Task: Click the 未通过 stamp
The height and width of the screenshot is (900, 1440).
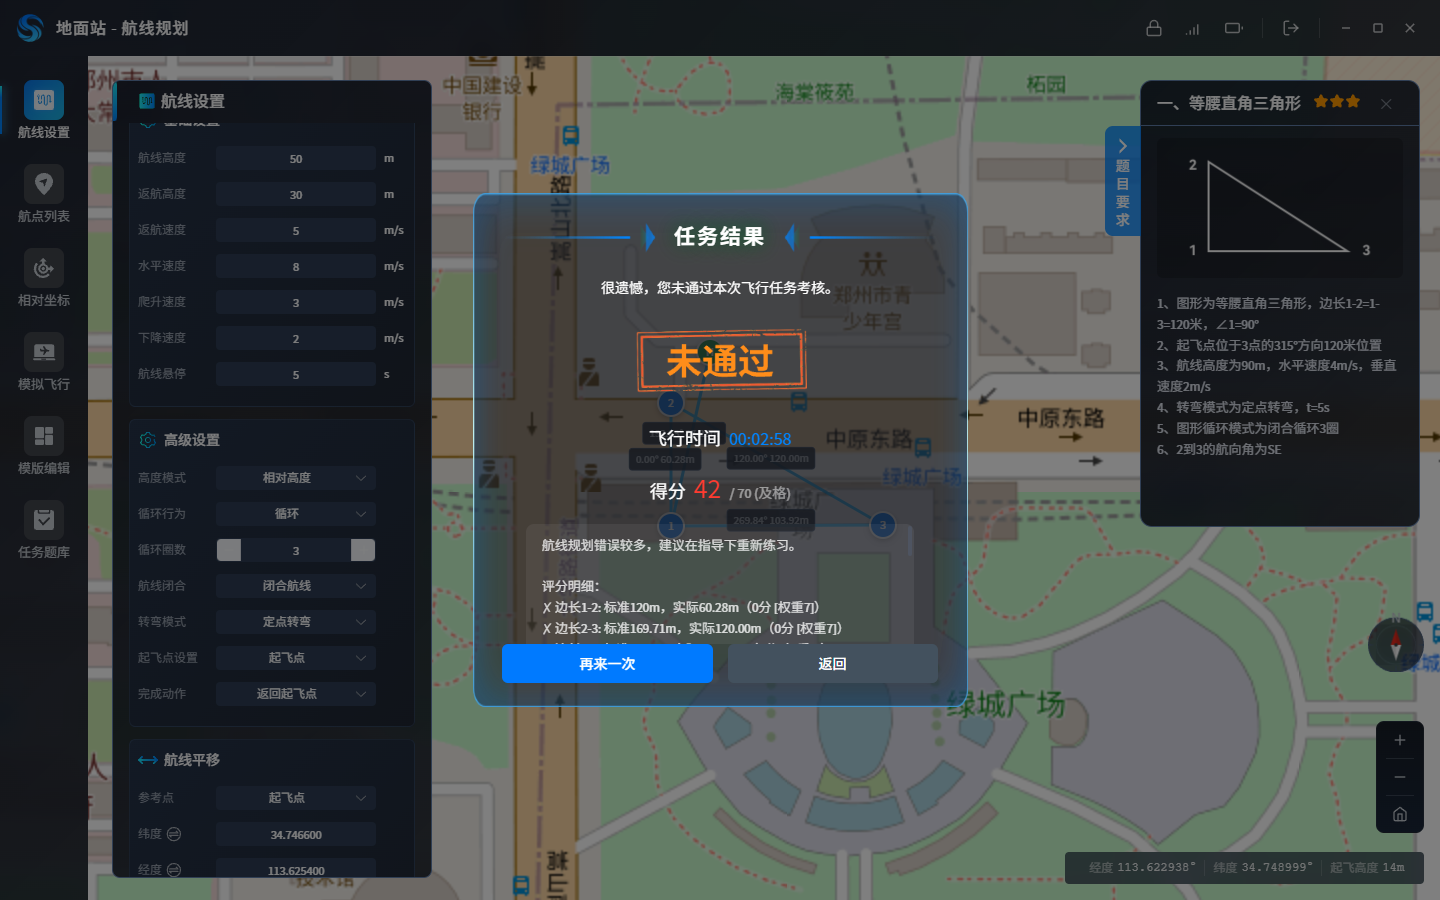Action: tap(721, 360)
